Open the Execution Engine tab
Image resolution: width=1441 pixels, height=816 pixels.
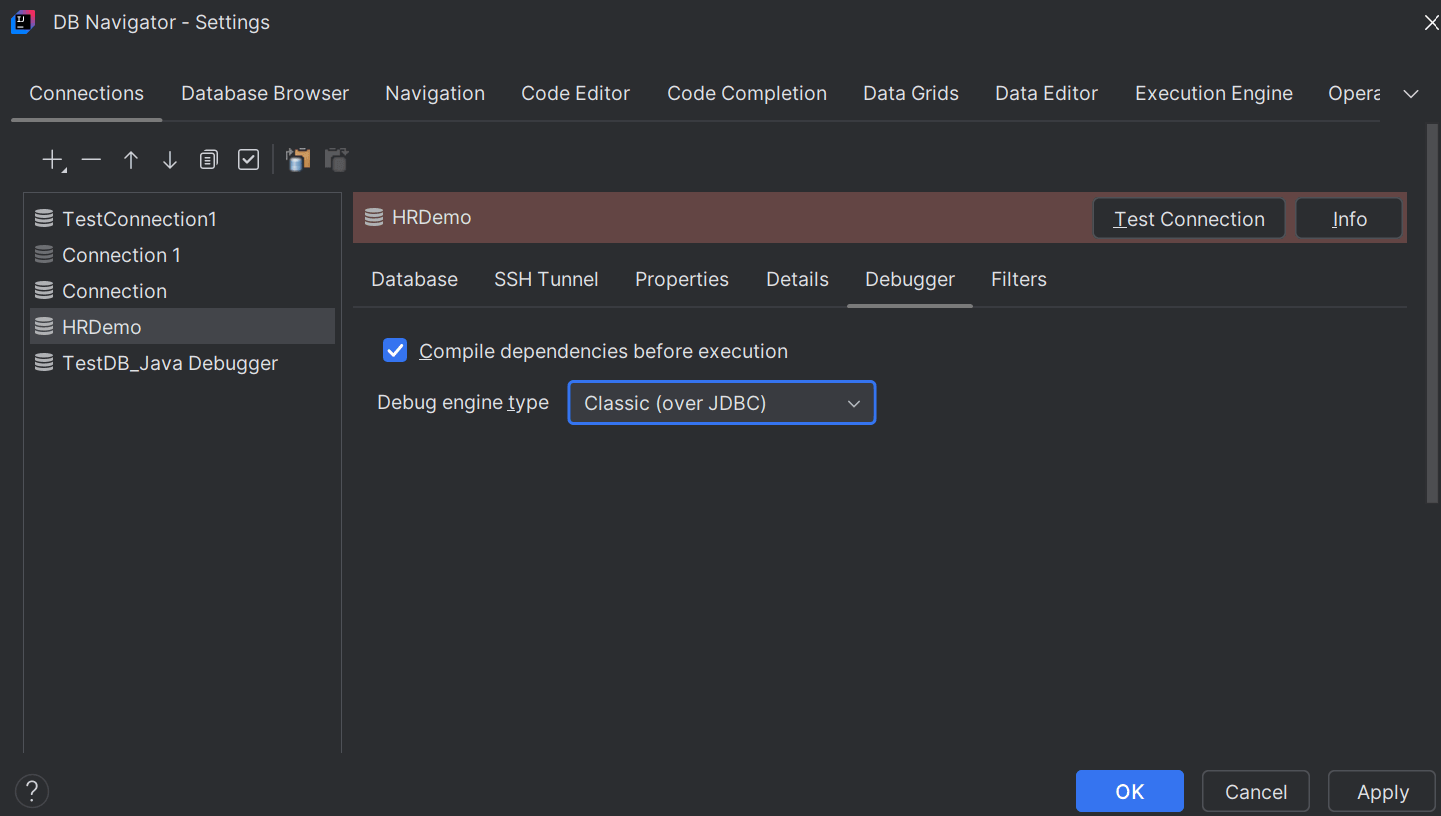point(1214,94)
